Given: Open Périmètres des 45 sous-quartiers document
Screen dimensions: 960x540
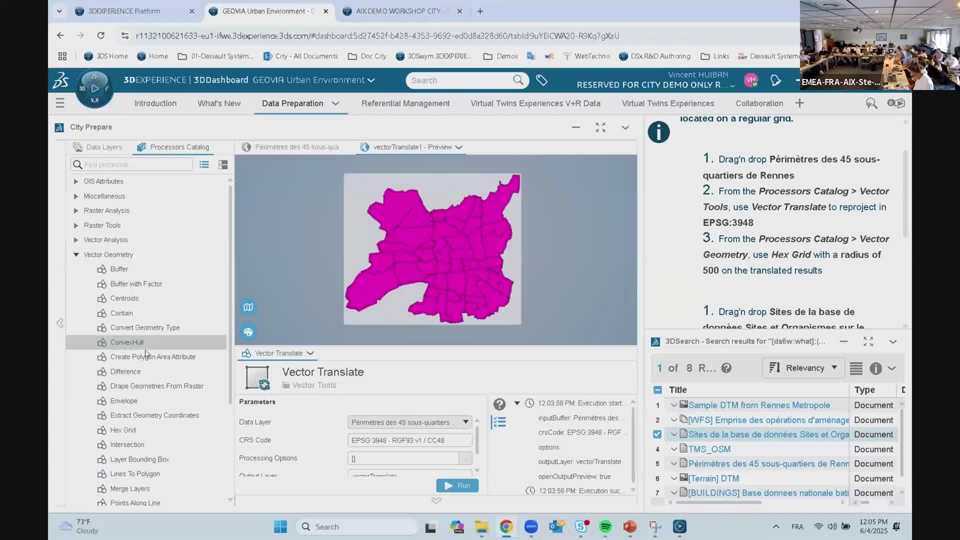Looking at the screenshot, I should pyautogui.click(x=768, y=464).
